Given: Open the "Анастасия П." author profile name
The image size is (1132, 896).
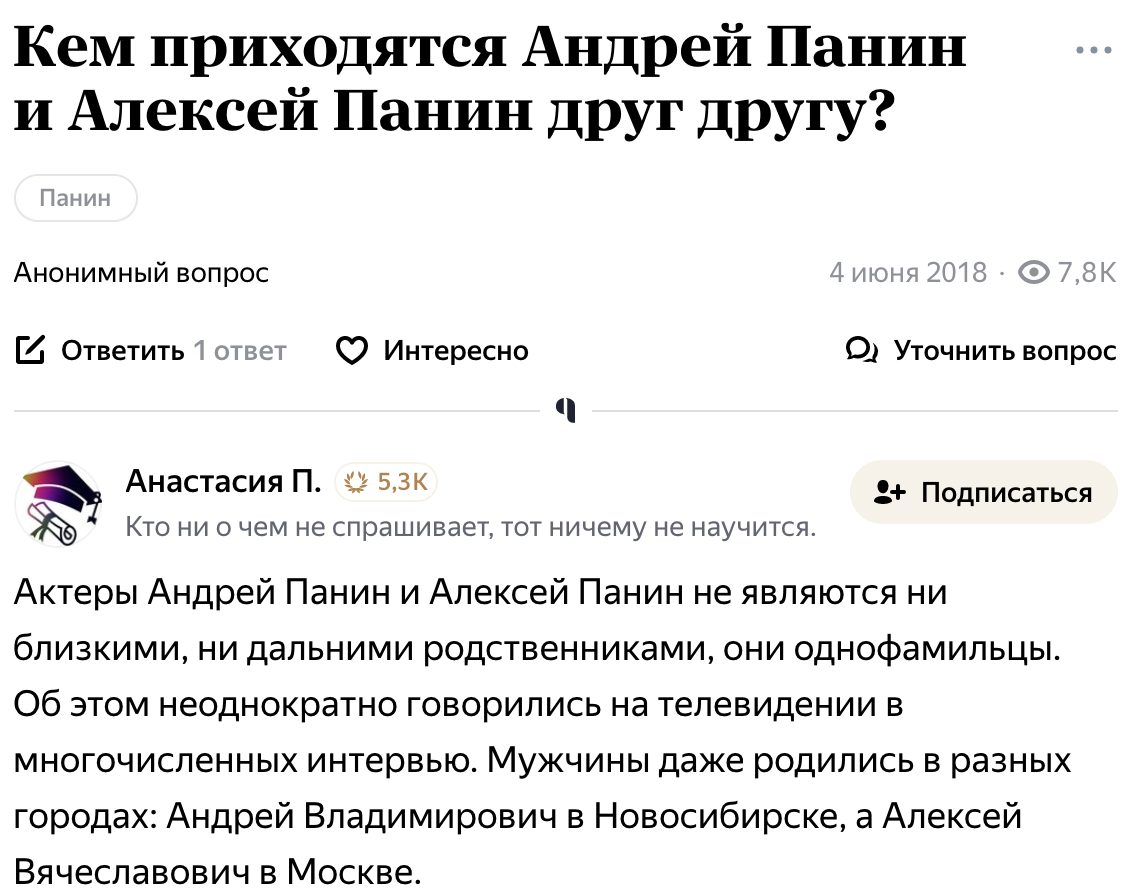Looking at the screenshot, I should 224,483.
